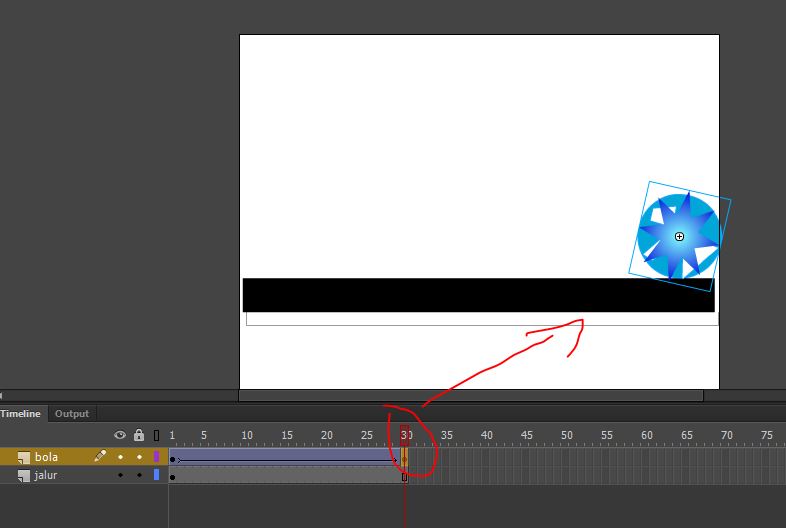Select end frame 30 on jalur layer

[405, 477]
